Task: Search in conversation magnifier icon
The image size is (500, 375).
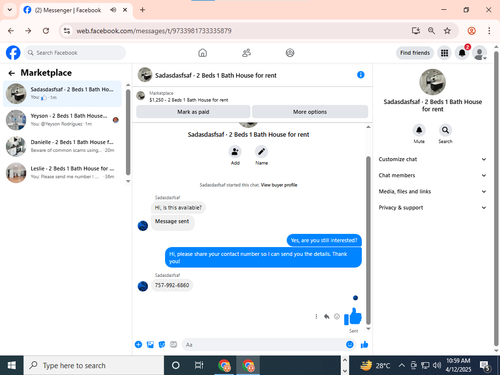Action: 445,130
